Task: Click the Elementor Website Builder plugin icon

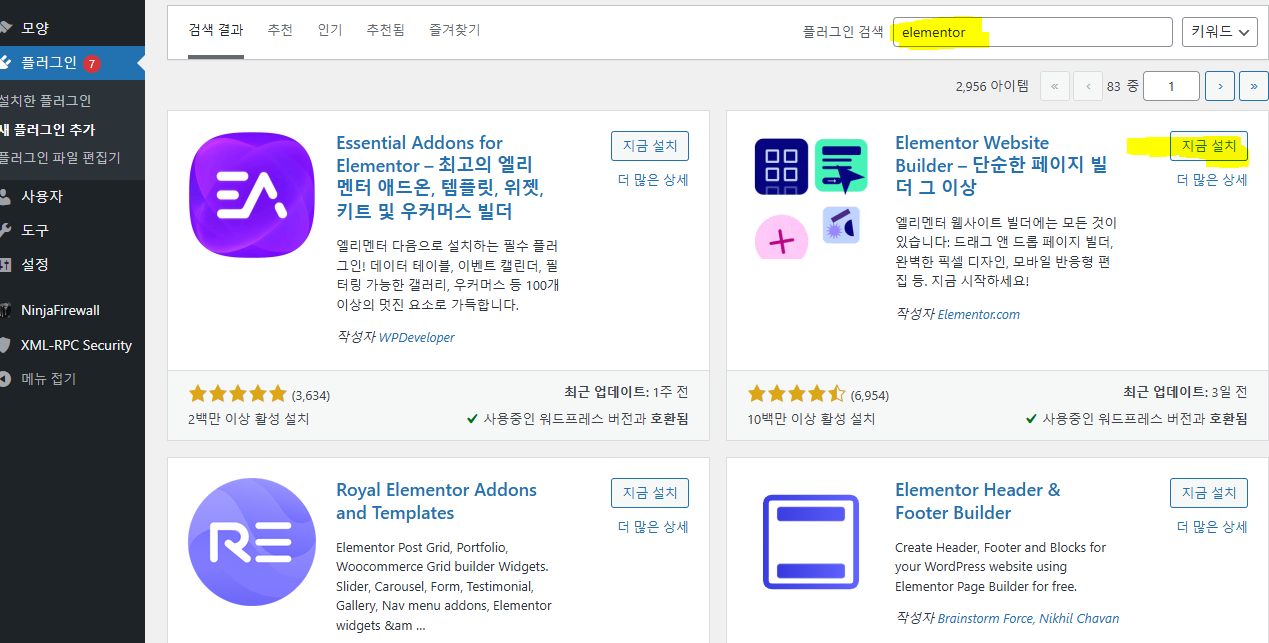Action: click(x=811, y=196)
